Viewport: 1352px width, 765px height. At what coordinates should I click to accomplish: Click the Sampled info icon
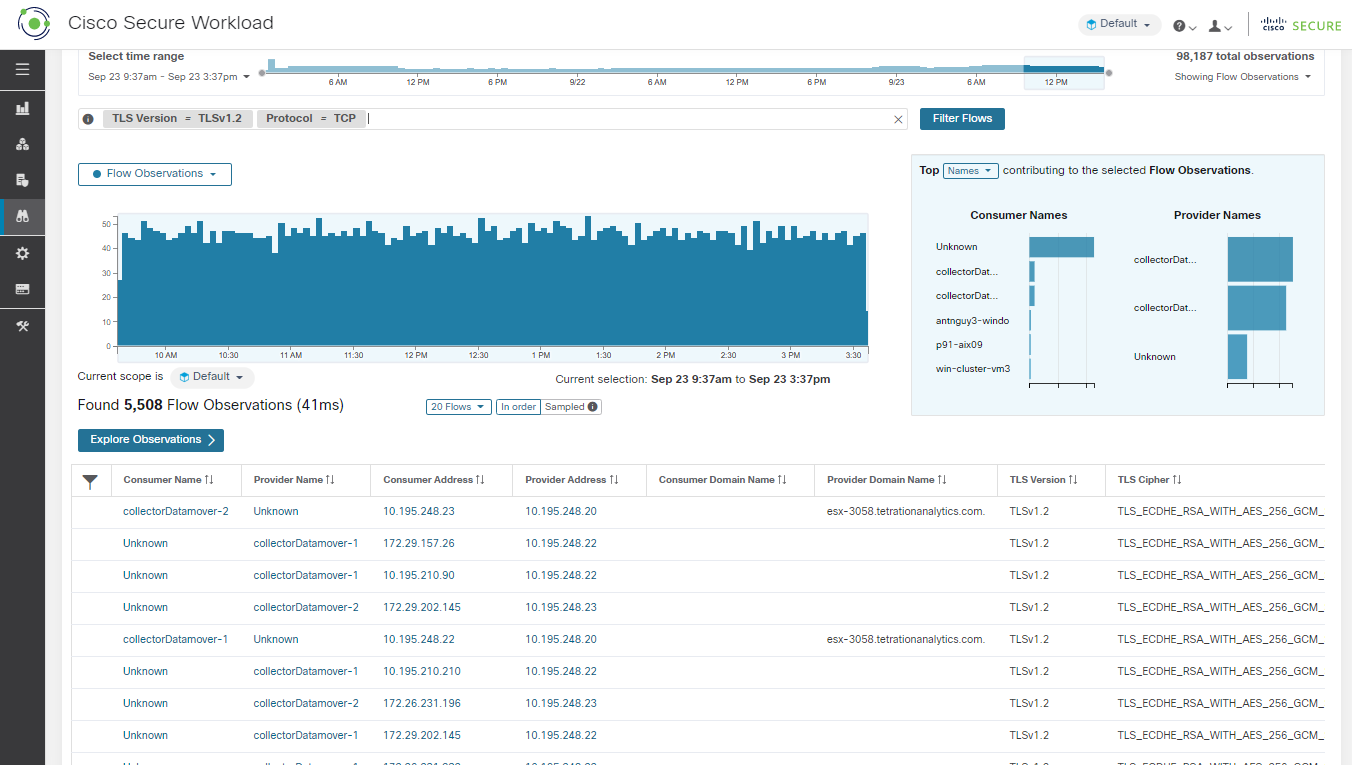[593, 407]
